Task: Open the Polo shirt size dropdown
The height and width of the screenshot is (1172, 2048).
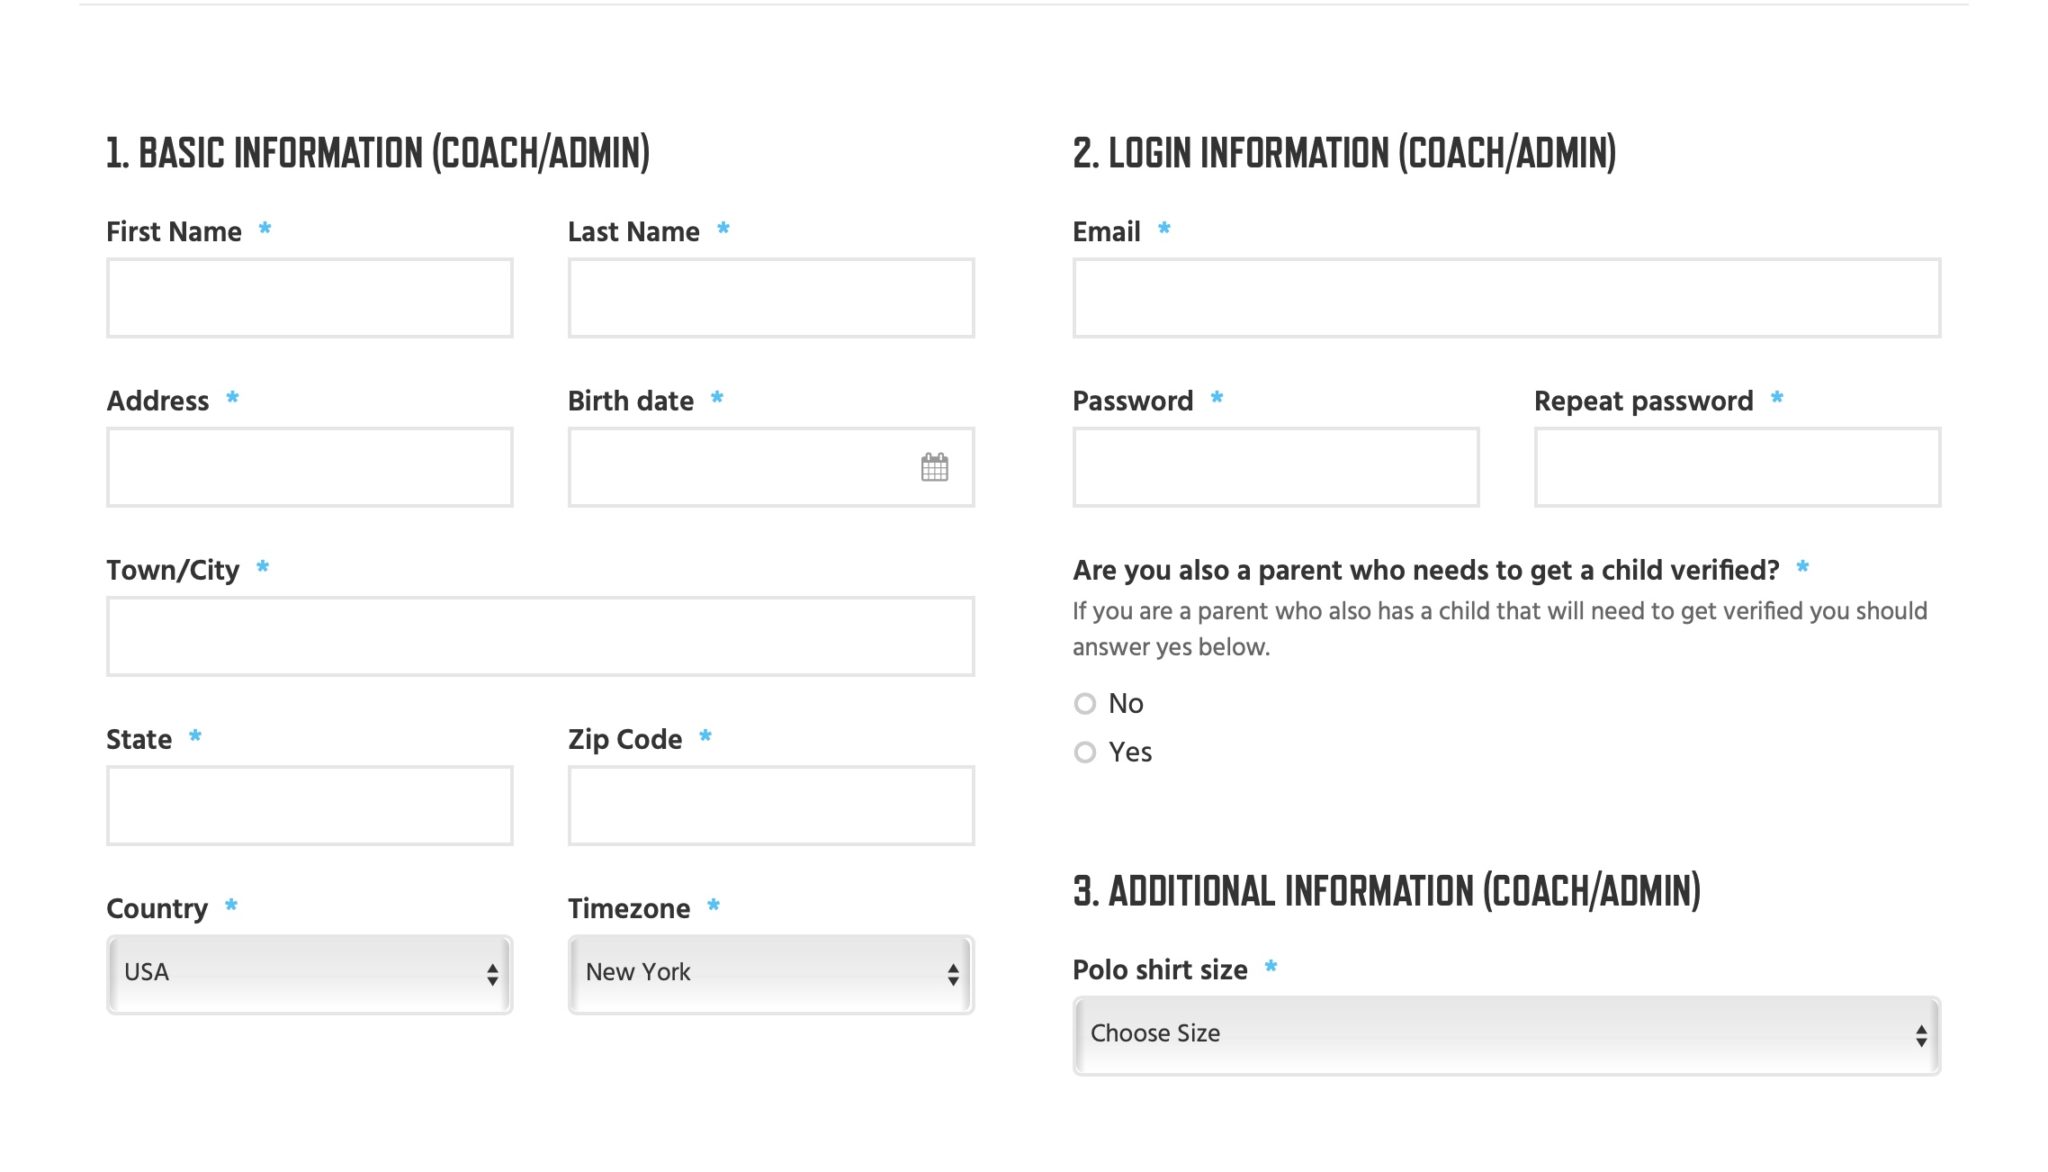Action: click(x=1506, y=1035)
